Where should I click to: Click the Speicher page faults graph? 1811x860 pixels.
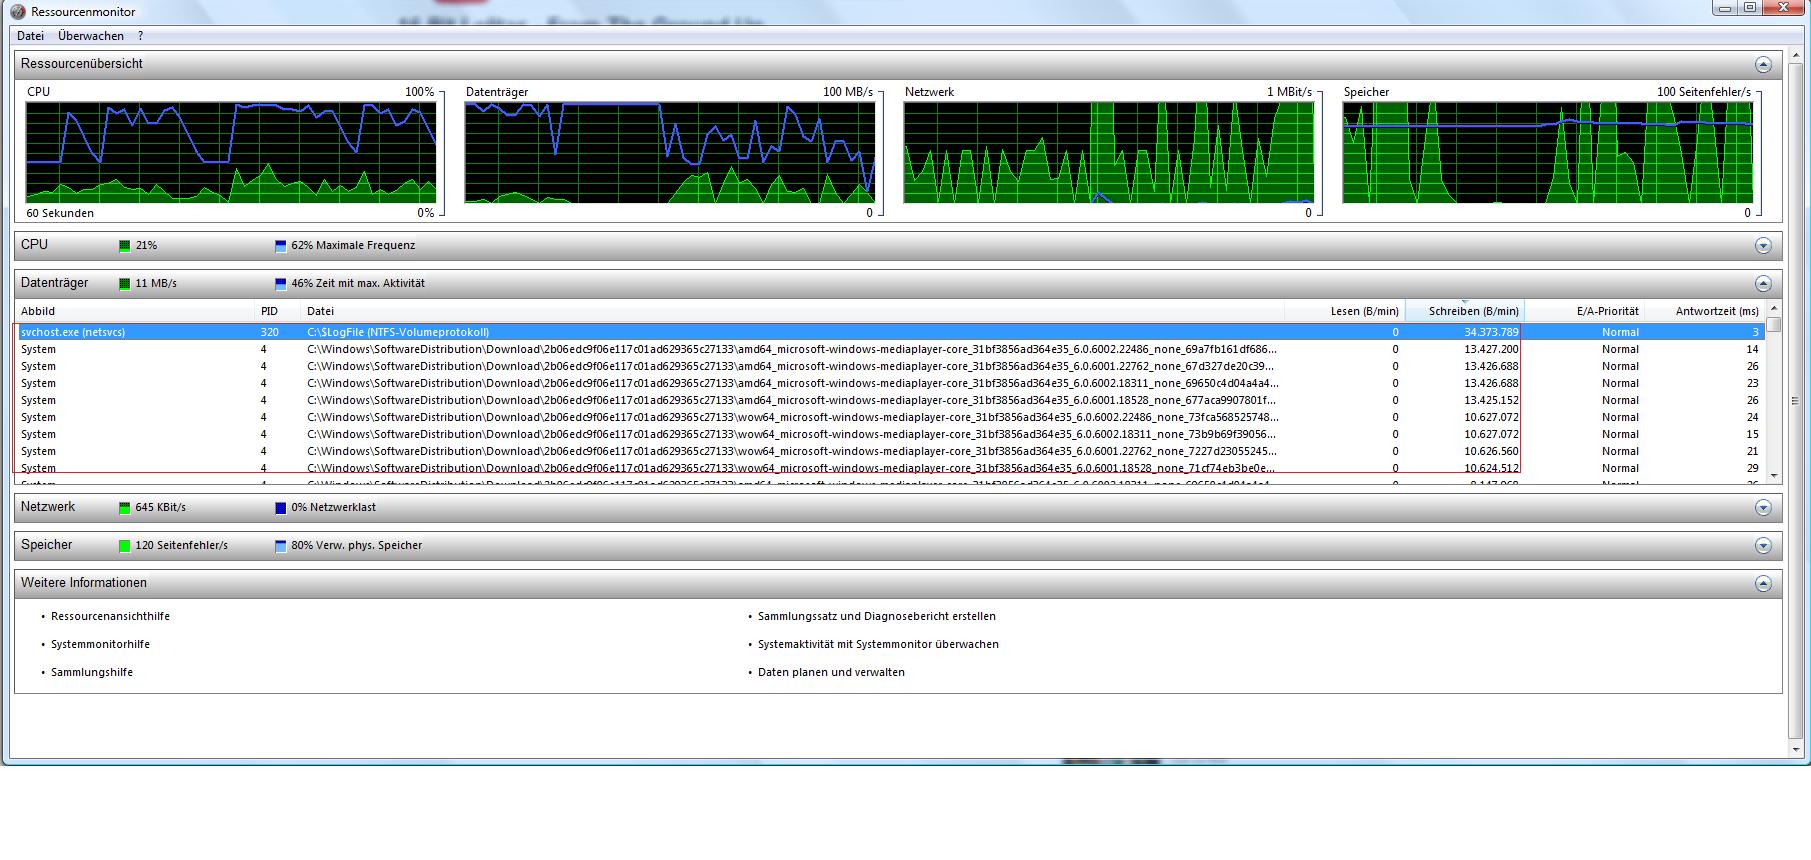tap(1548, 152)
